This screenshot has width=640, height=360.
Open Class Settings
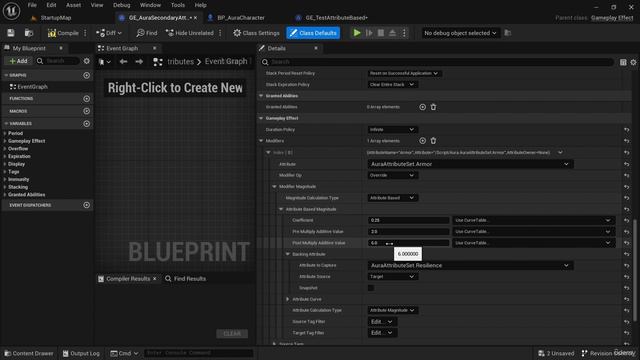click(256, 33)
